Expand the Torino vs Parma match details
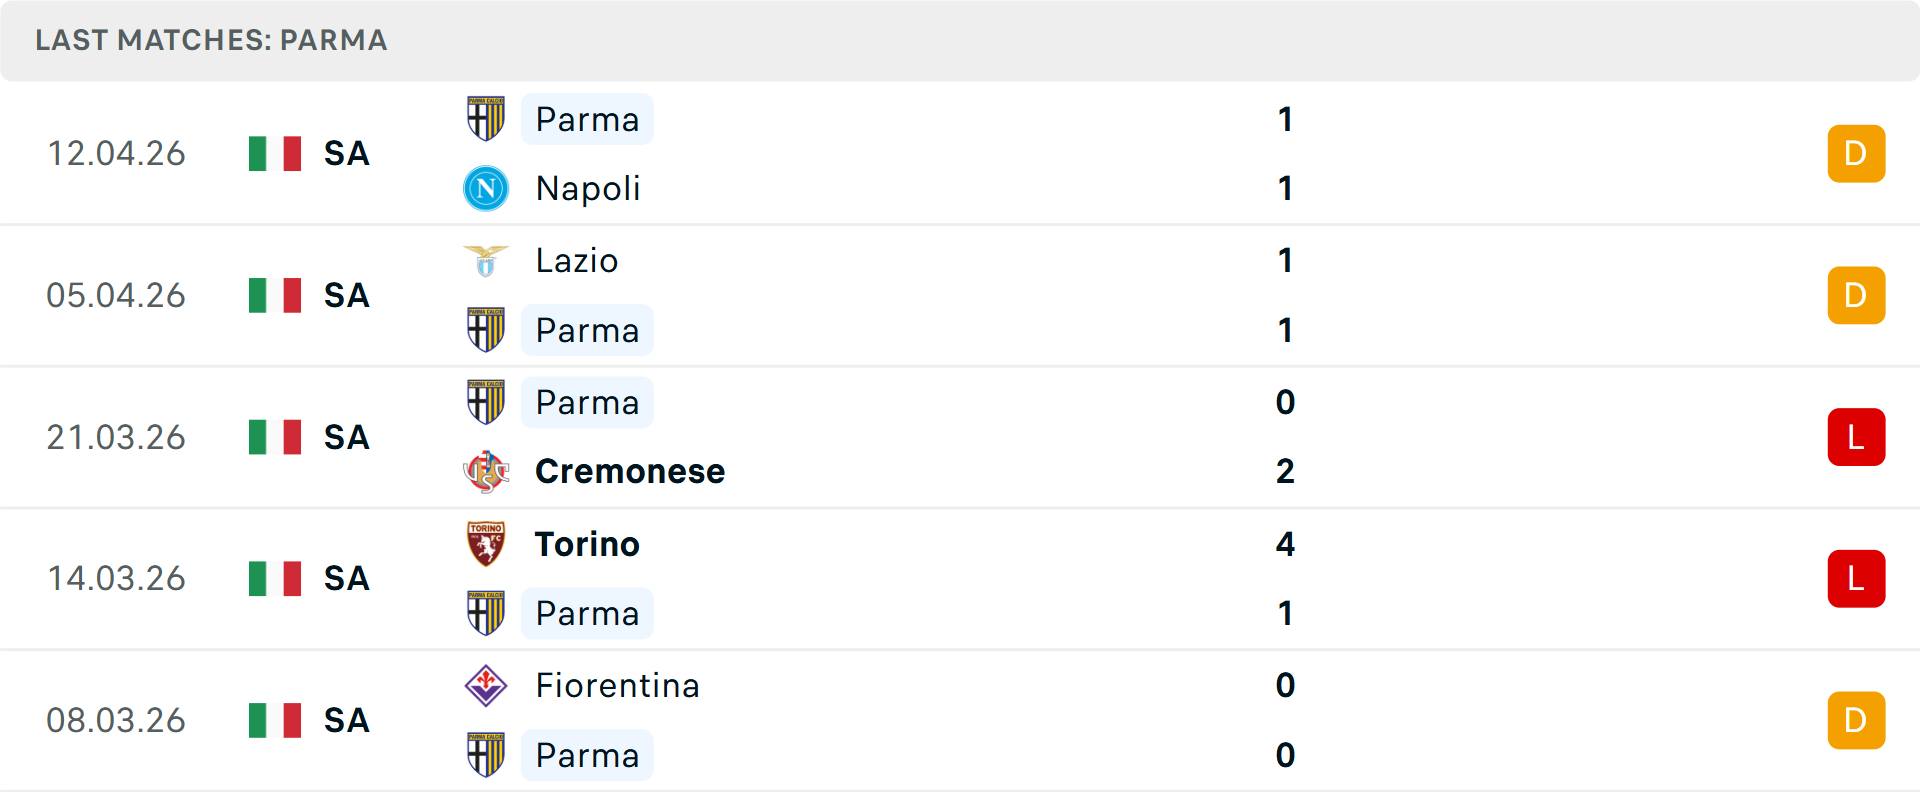1920x792 pixels. click(960, 578)
